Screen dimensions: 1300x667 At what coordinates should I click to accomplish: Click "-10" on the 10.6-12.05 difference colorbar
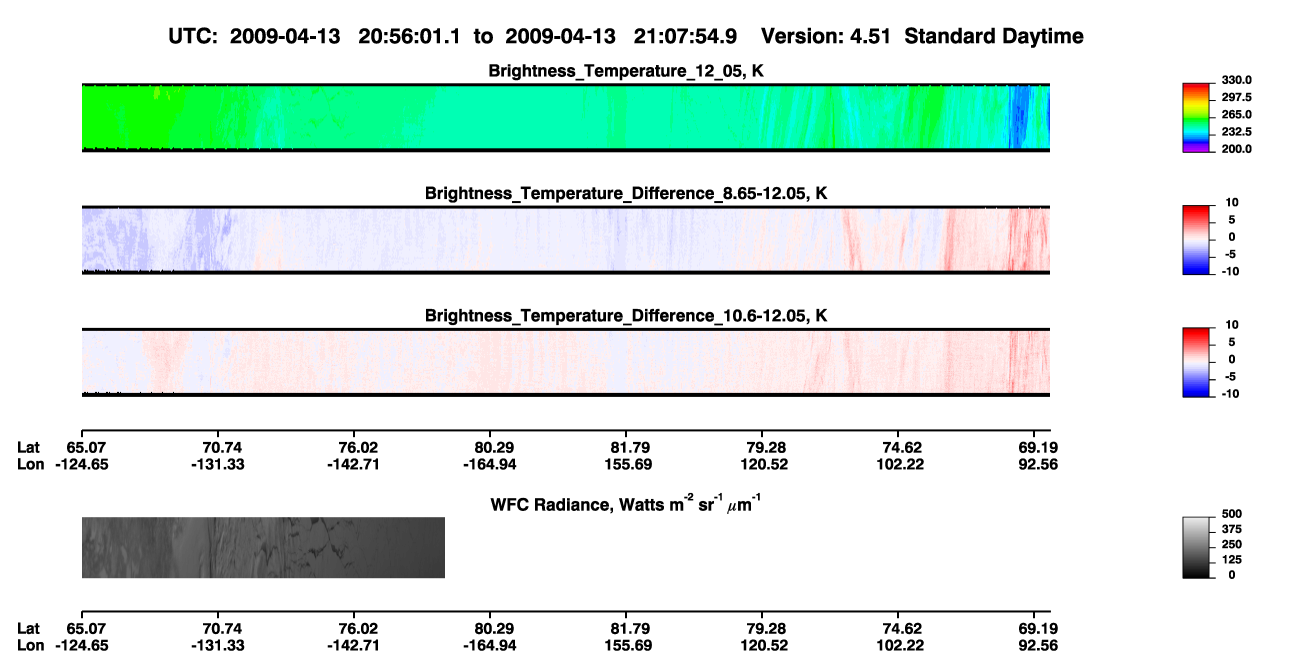coord(1233,393)
